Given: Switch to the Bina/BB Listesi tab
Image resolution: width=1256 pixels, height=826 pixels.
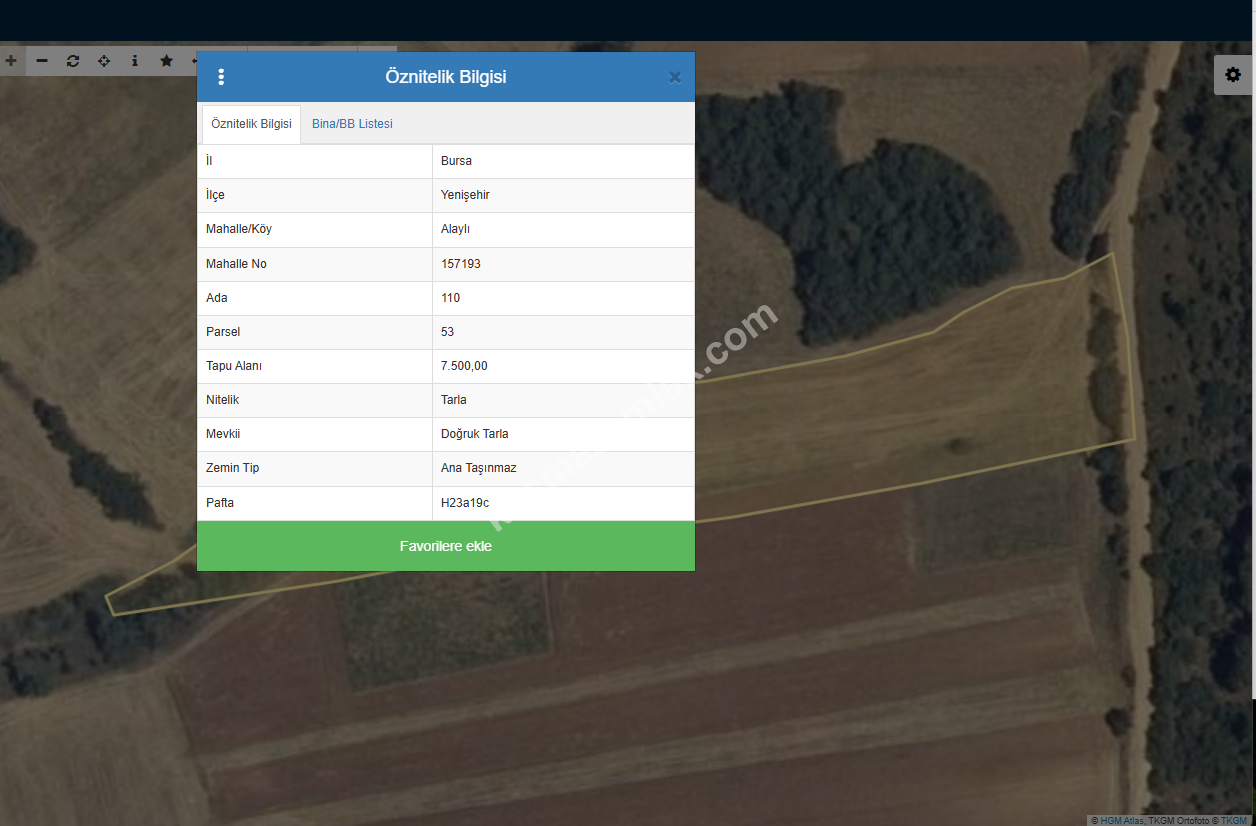Looking at the screenshot, I should point(352,124).
